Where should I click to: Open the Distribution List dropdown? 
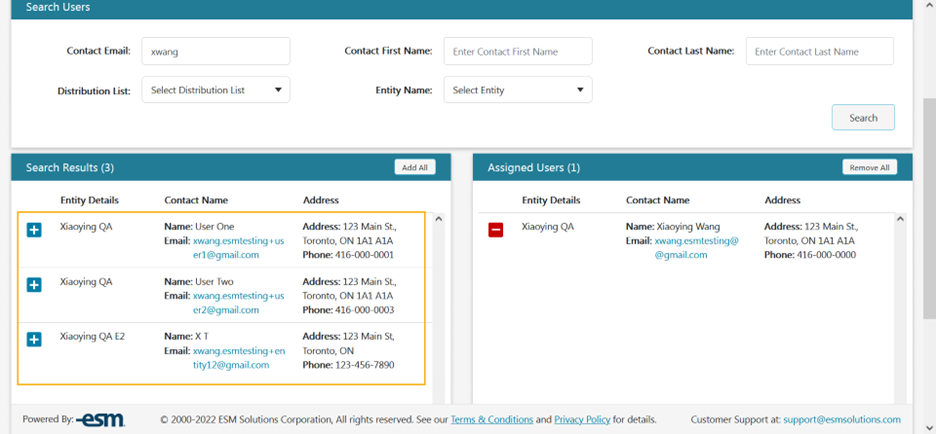coord(215,90)
